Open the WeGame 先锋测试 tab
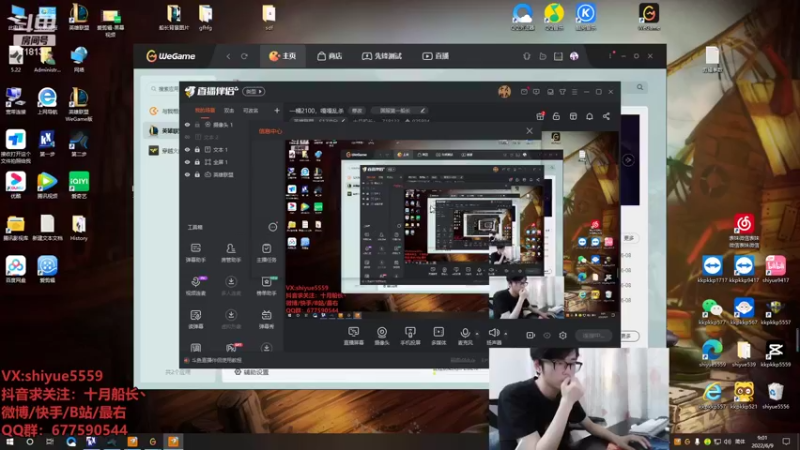 (x=382, y=56)
